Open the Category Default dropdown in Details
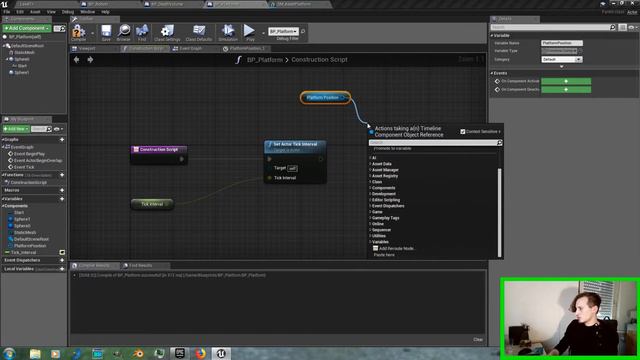This screenshot has width=640, height=360. [562, 60]
